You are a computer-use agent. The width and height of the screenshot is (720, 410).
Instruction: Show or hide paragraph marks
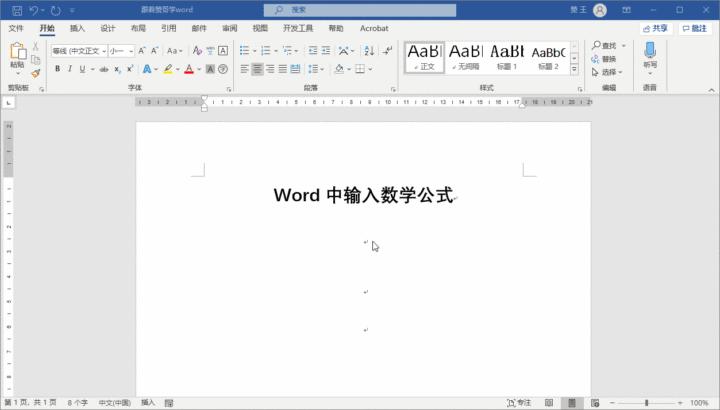tap(388, 51)
